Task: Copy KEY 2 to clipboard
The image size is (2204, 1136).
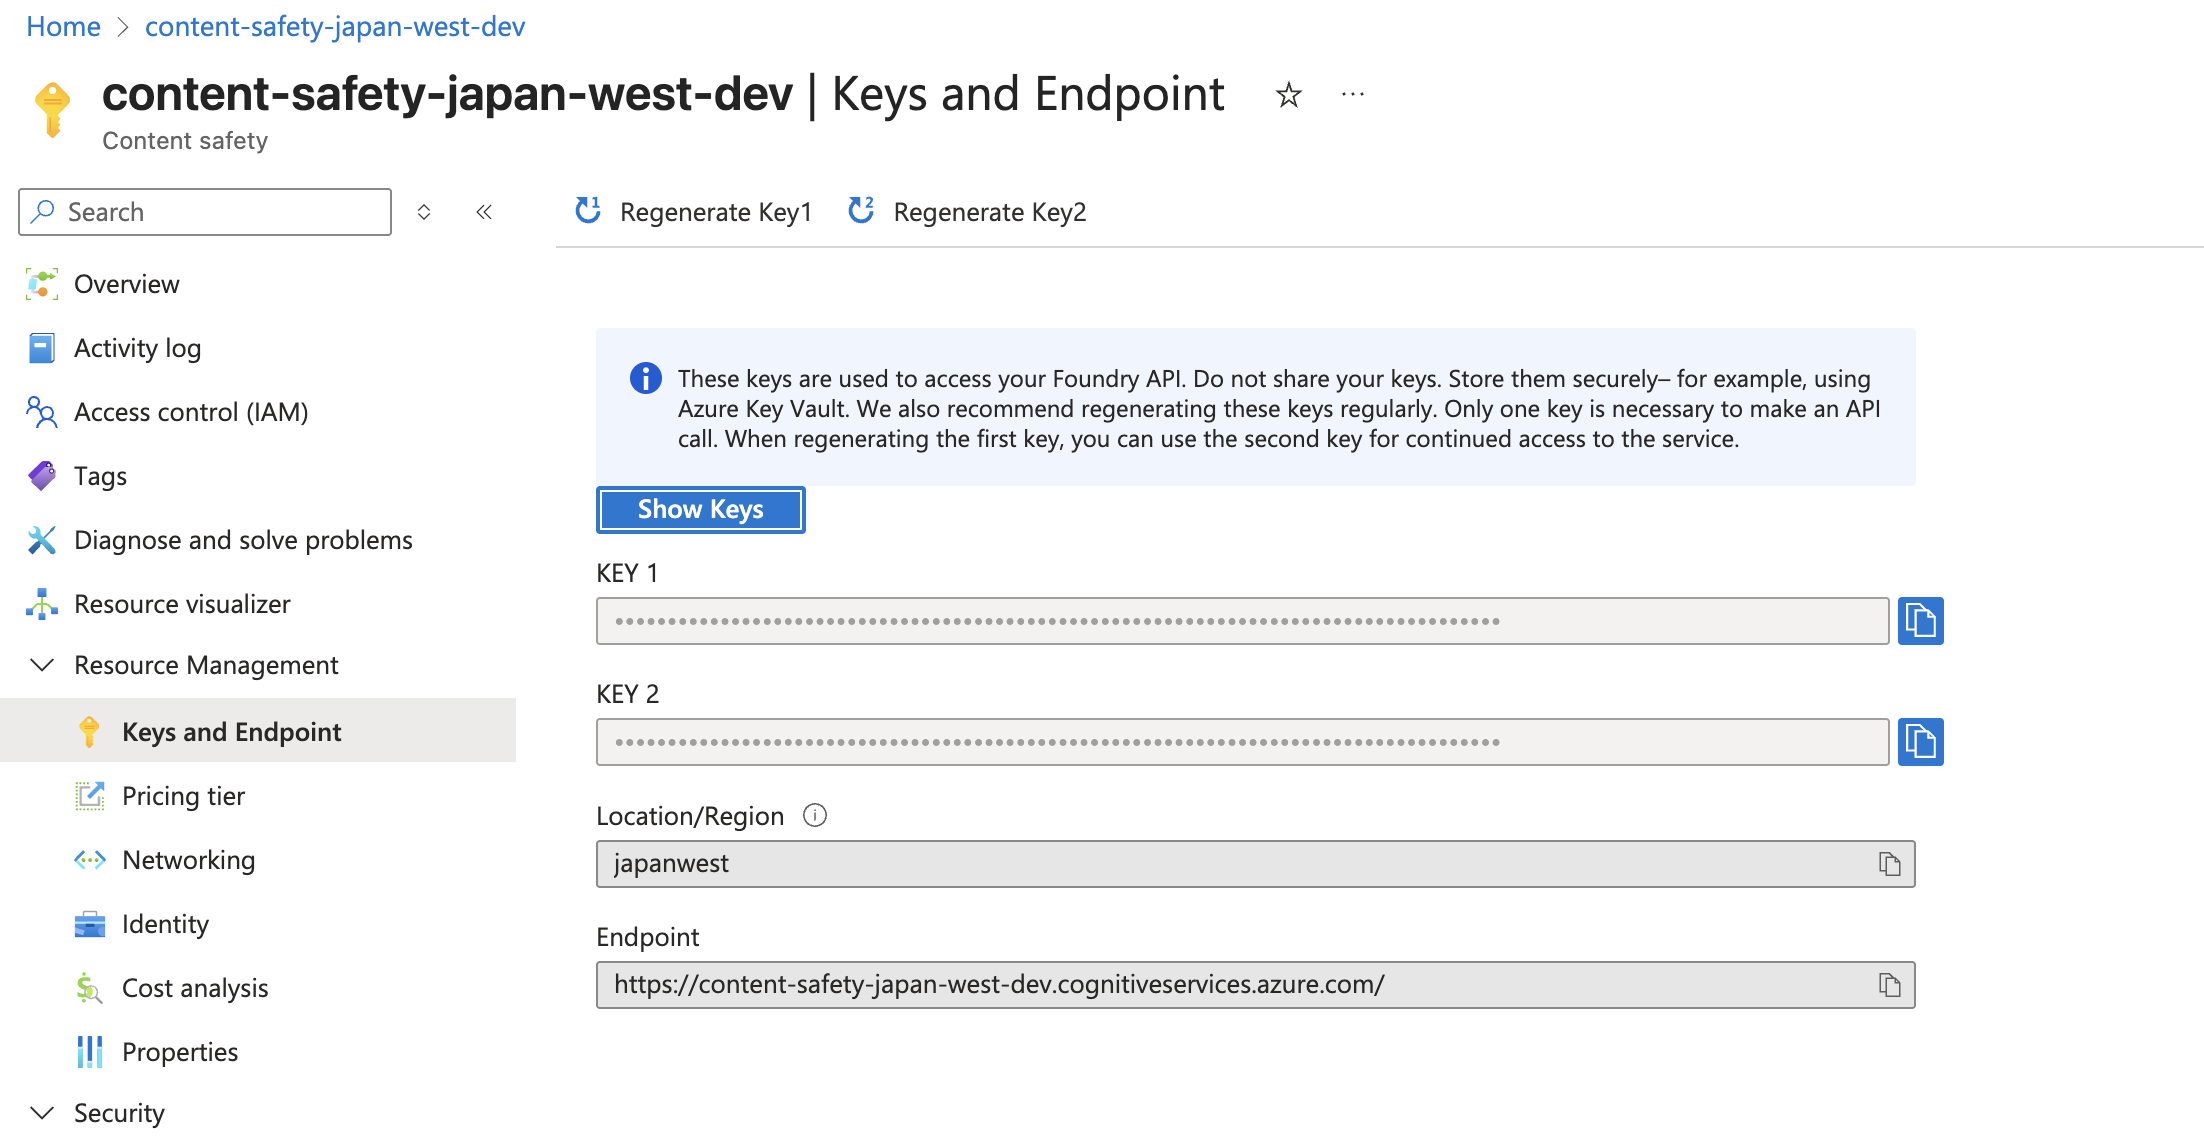Action: point(1920,742)
